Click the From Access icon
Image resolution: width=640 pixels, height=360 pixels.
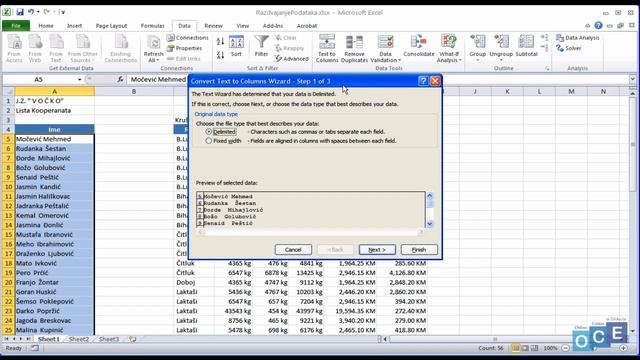point(14,49)
